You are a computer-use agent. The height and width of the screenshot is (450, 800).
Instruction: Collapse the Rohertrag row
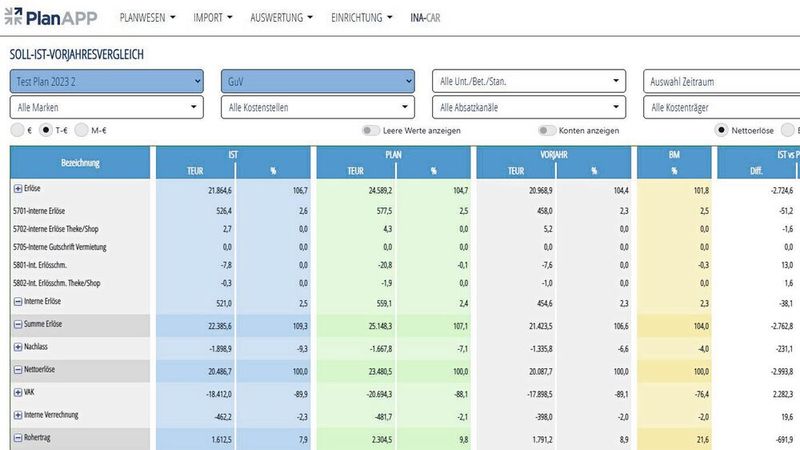point(18,438)
